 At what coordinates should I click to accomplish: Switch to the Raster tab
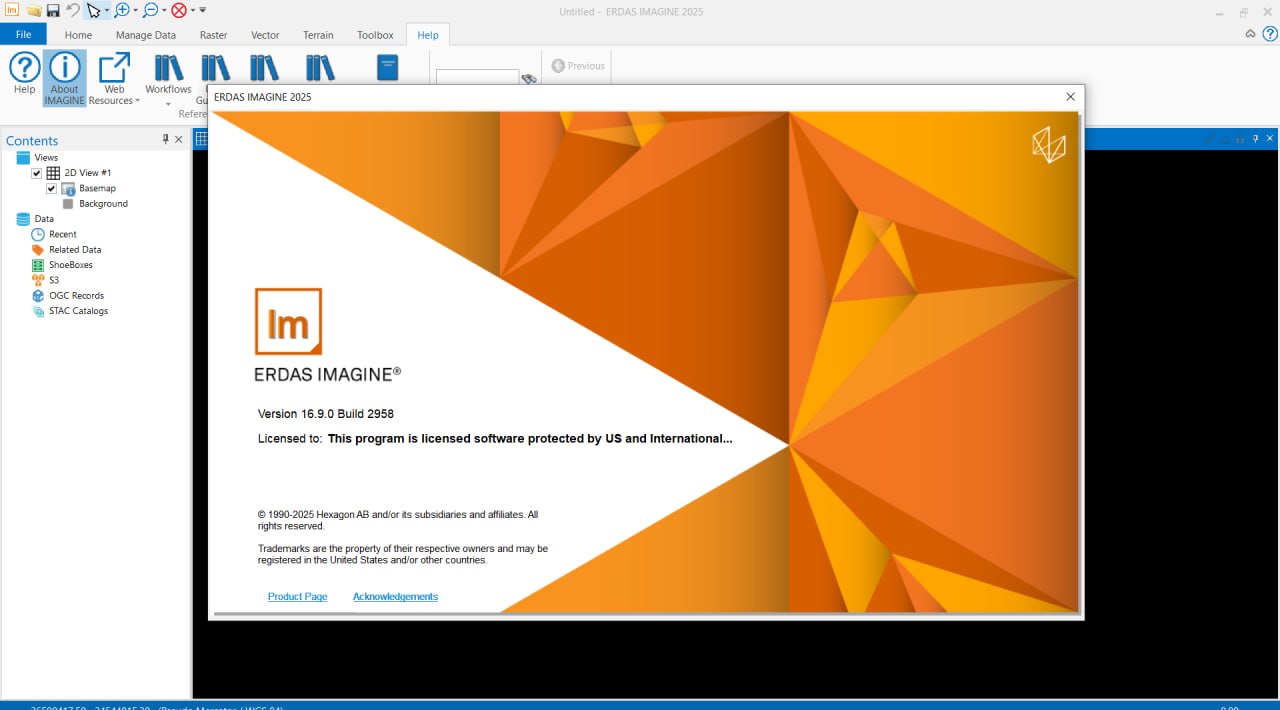click(x=214, y=35)
